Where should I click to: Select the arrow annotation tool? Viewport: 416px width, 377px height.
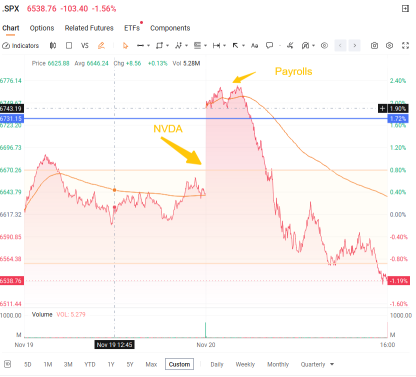(x=236, y=46)
